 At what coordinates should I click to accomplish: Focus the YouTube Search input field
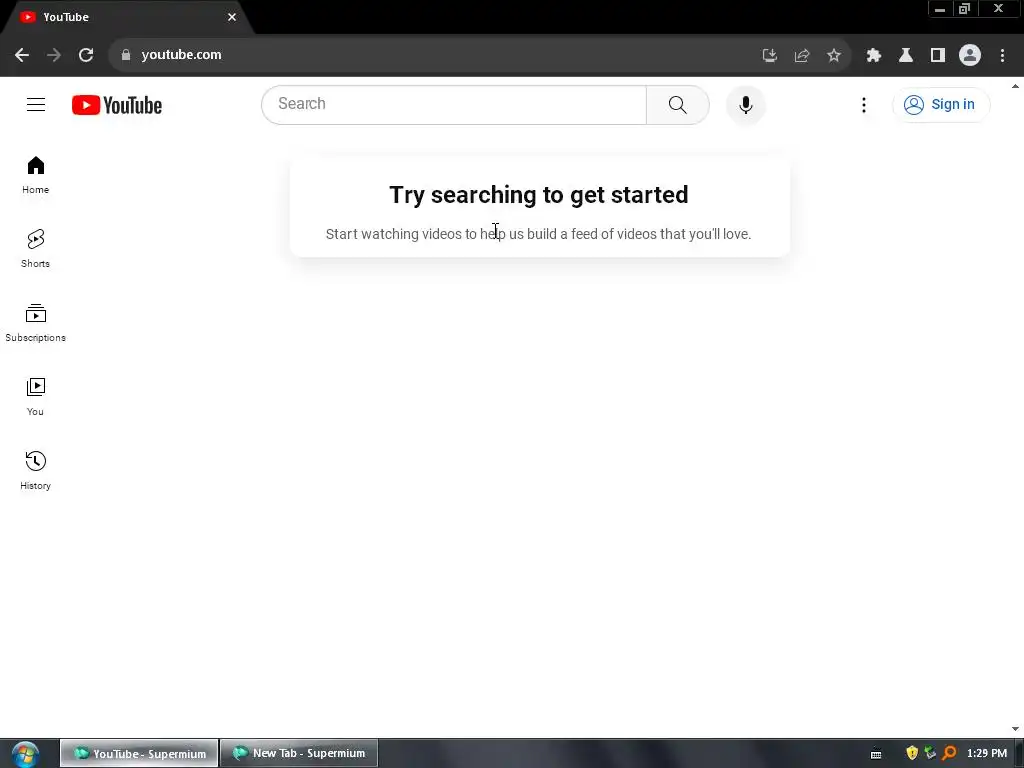(454, 104)
